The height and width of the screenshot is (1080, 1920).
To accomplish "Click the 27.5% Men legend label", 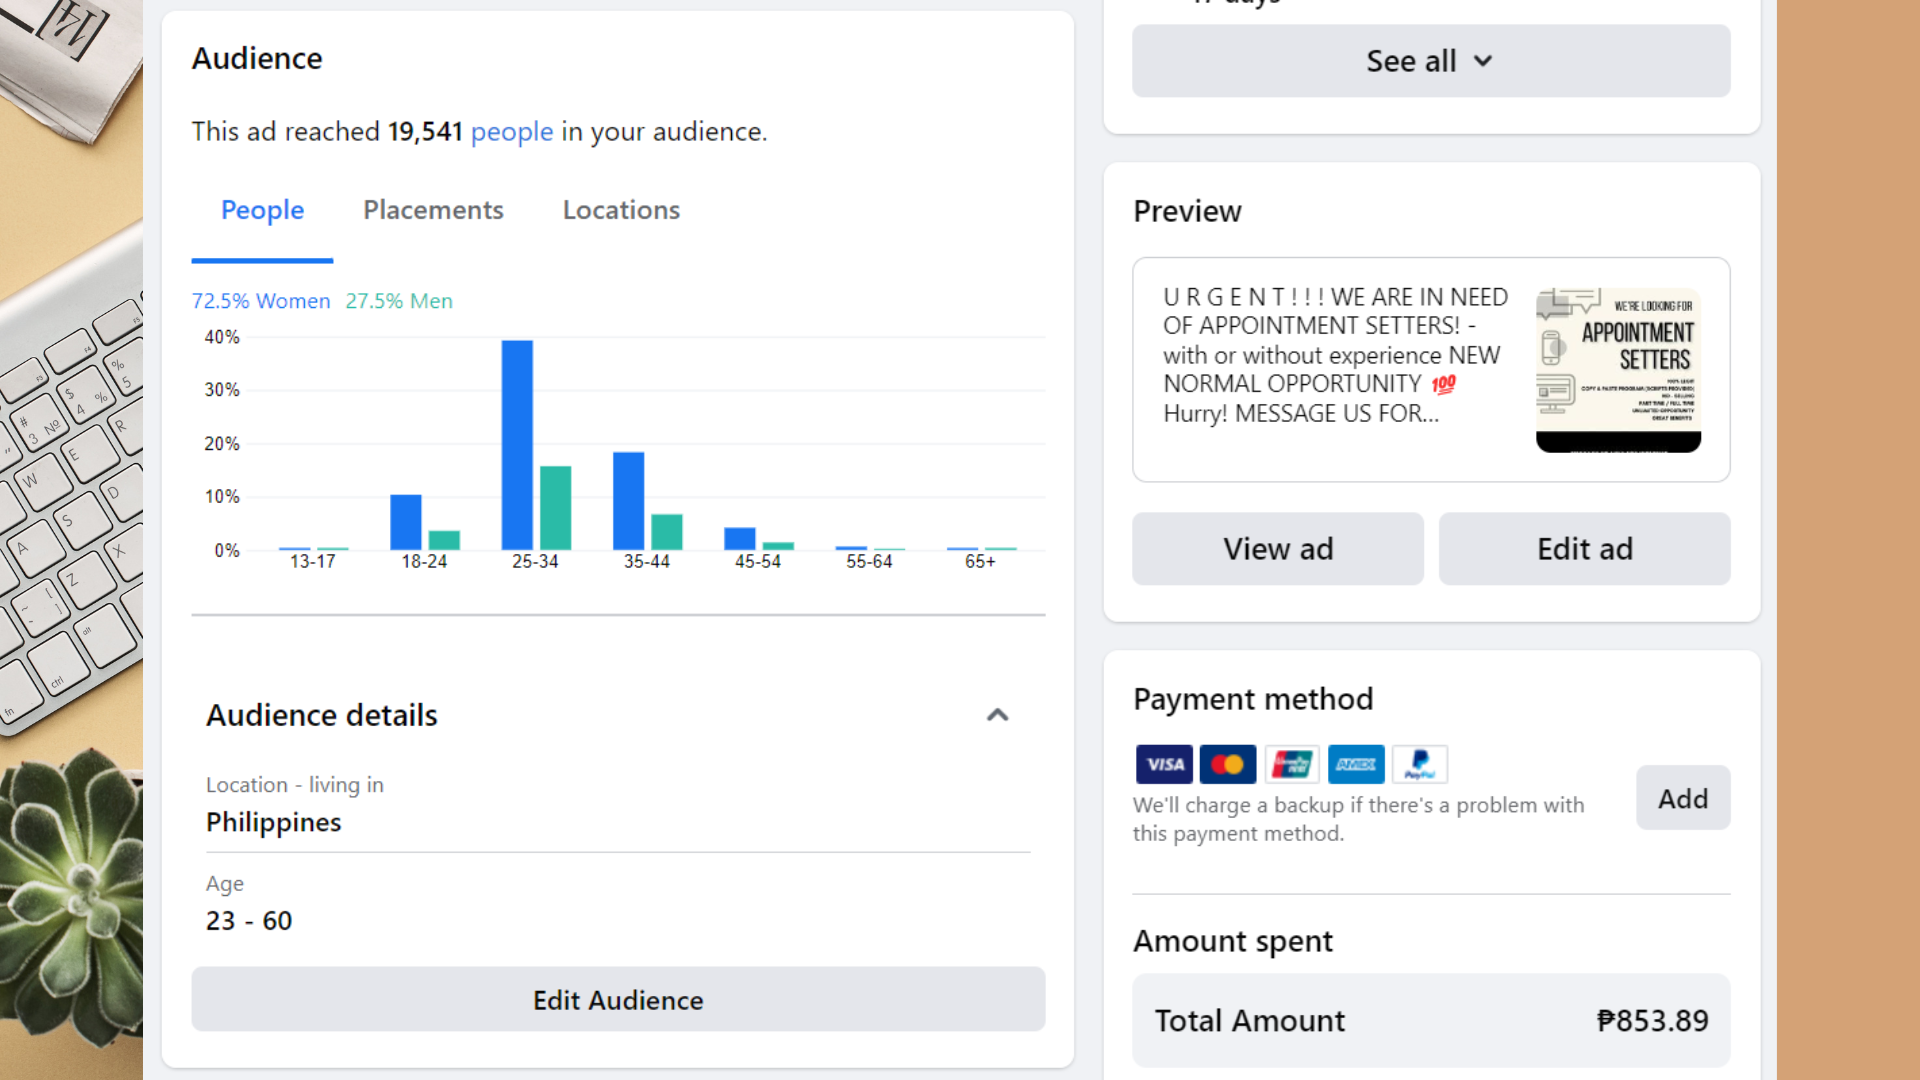I will (x=399, y=301).
